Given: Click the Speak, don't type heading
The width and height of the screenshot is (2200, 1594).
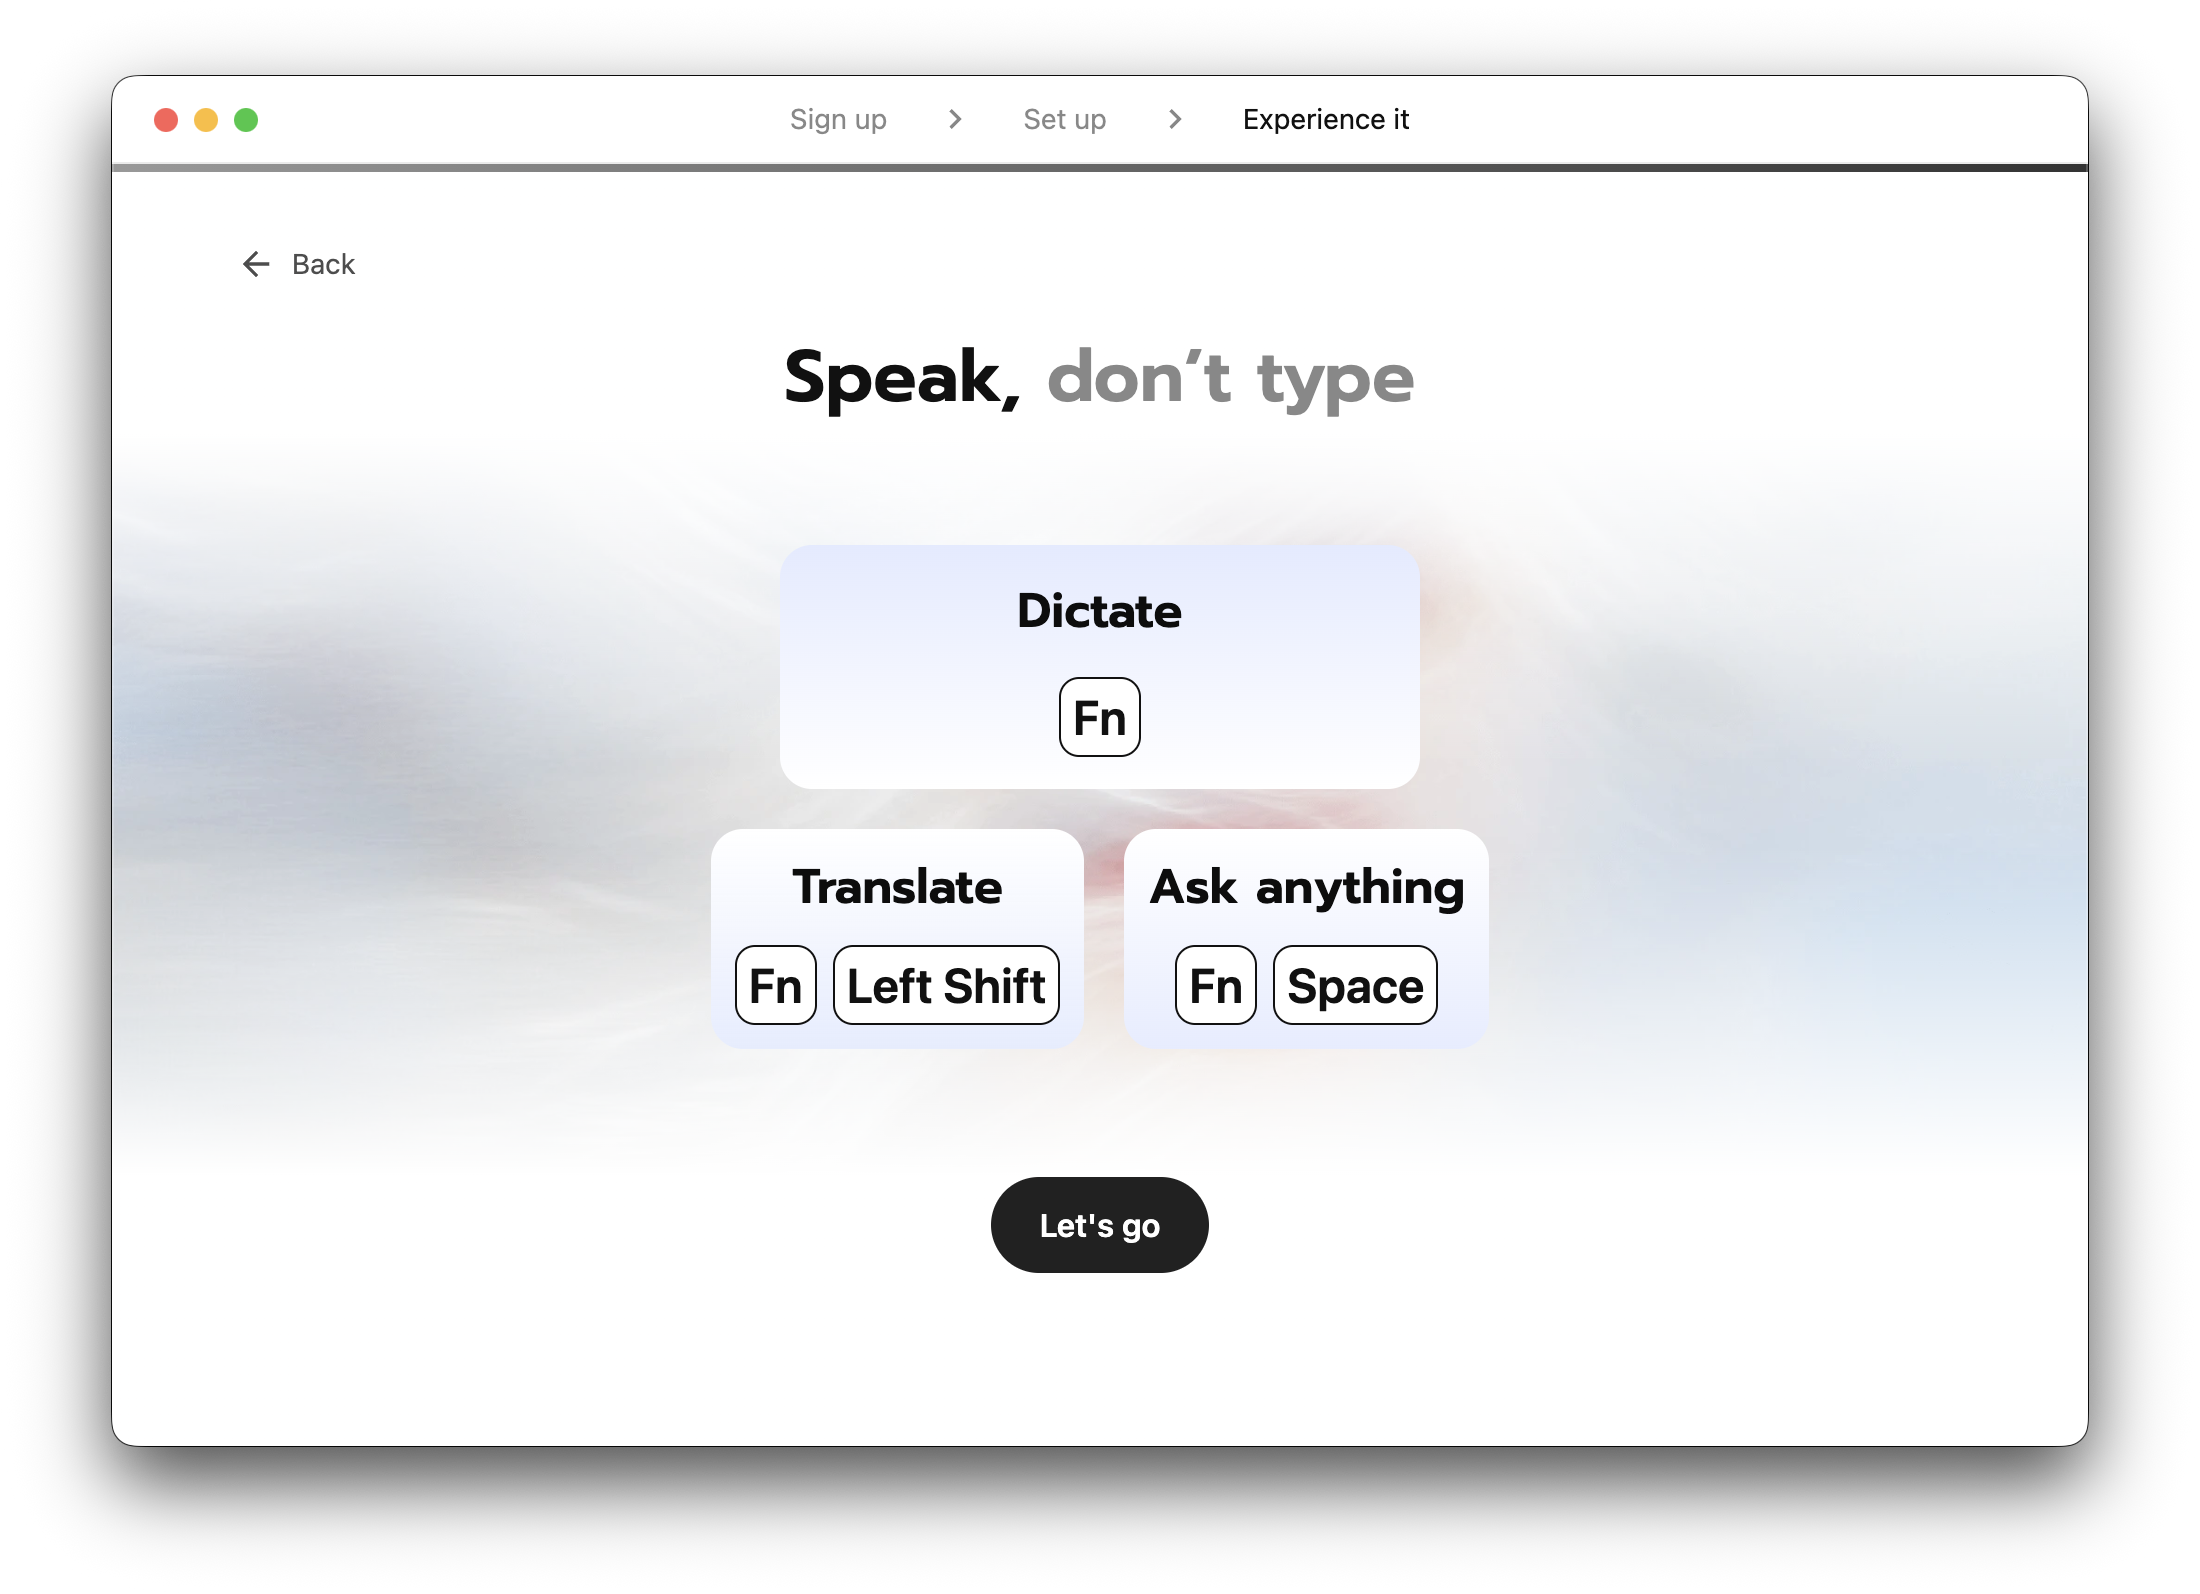Looking at the screenshot, I should coord(1099,378).
